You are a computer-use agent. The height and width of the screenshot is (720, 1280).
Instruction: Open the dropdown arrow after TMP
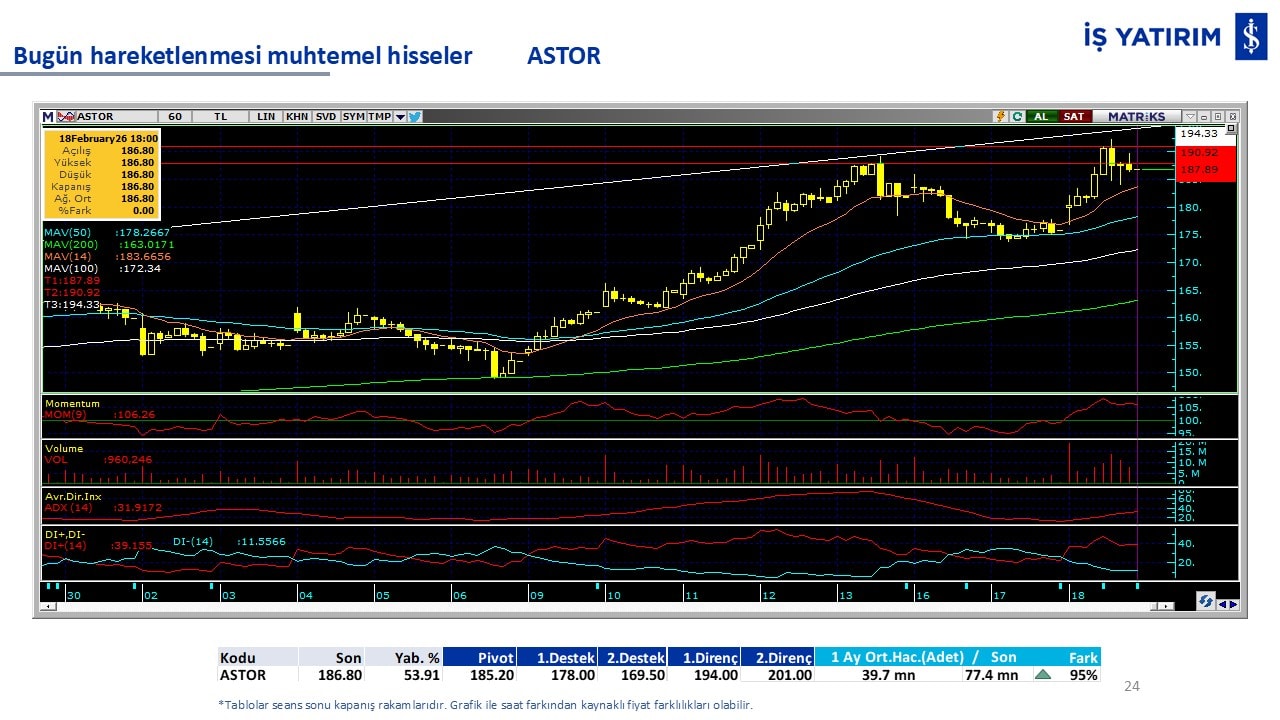click(x=400, y=117)
